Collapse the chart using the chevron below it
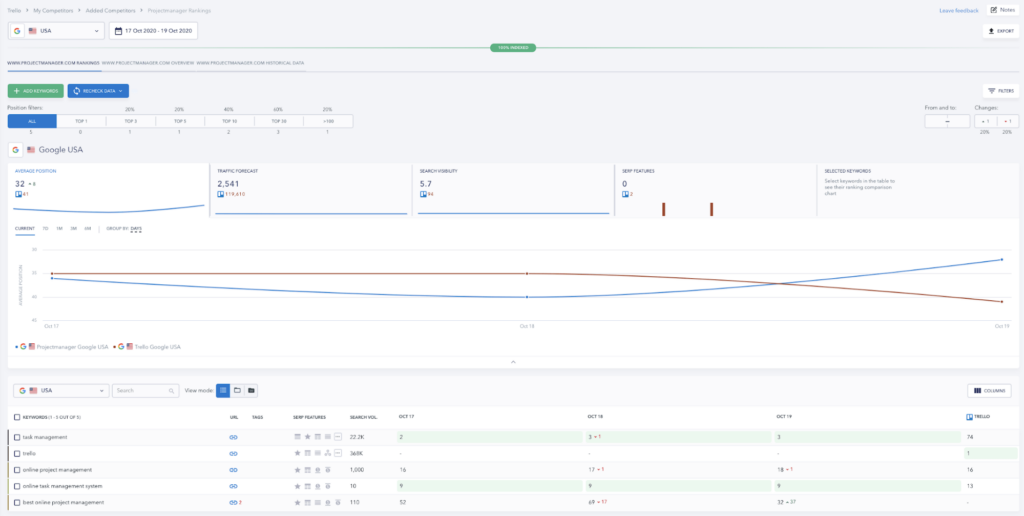 [513, 361]
